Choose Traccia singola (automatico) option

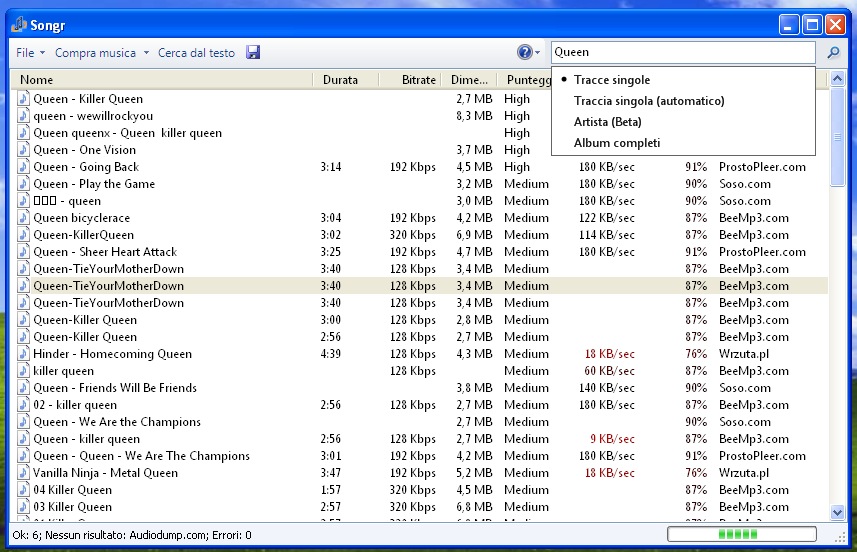coord(648,101)
